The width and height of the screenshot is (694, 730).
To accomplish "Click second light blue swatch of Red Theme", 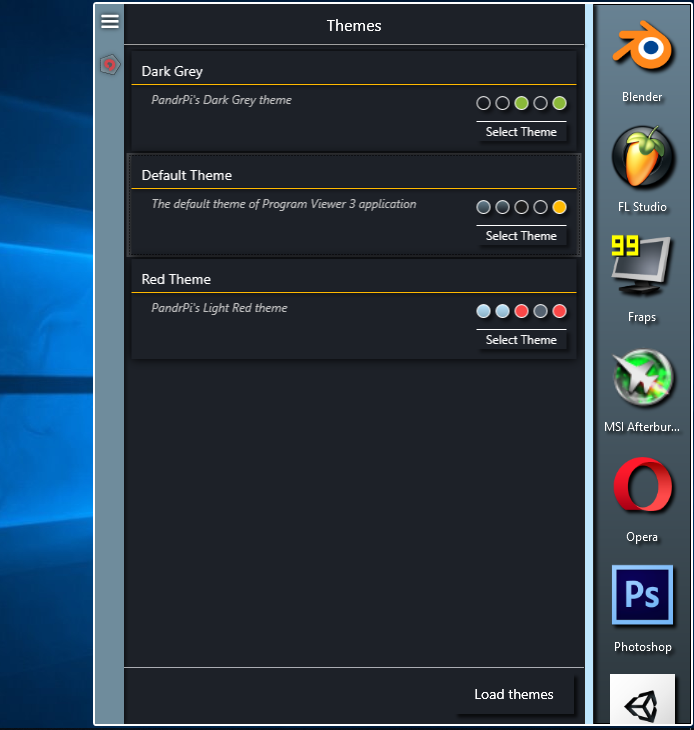I will (x=502, y=311).
